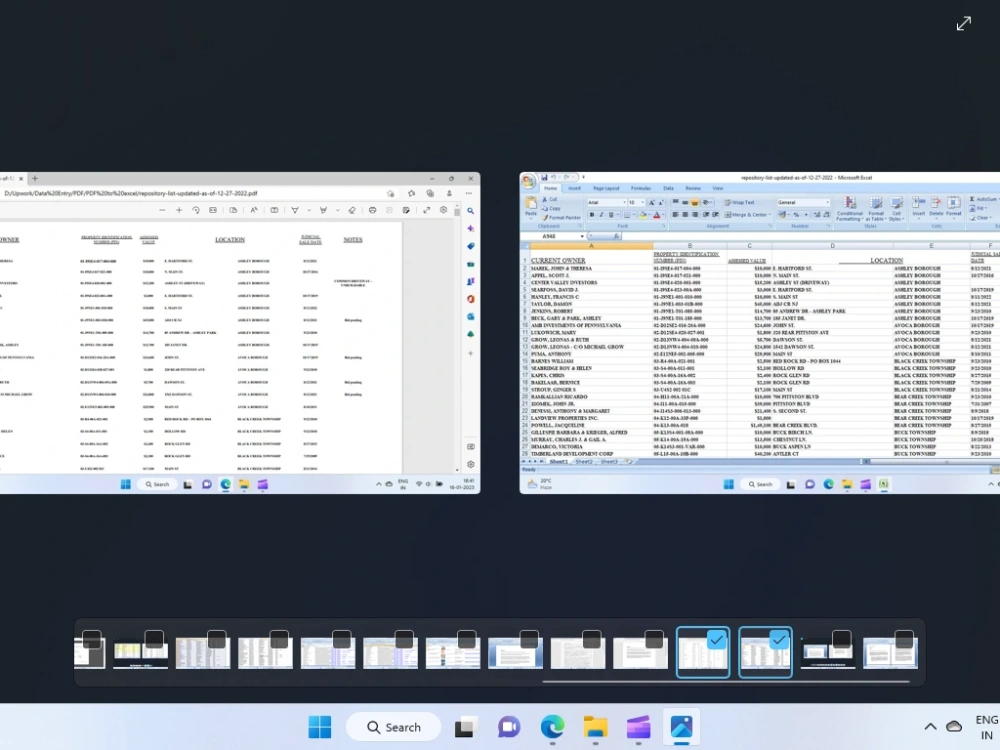Open the Windows Start menu
Screen dimensions: 1000x750
point(320,726)
